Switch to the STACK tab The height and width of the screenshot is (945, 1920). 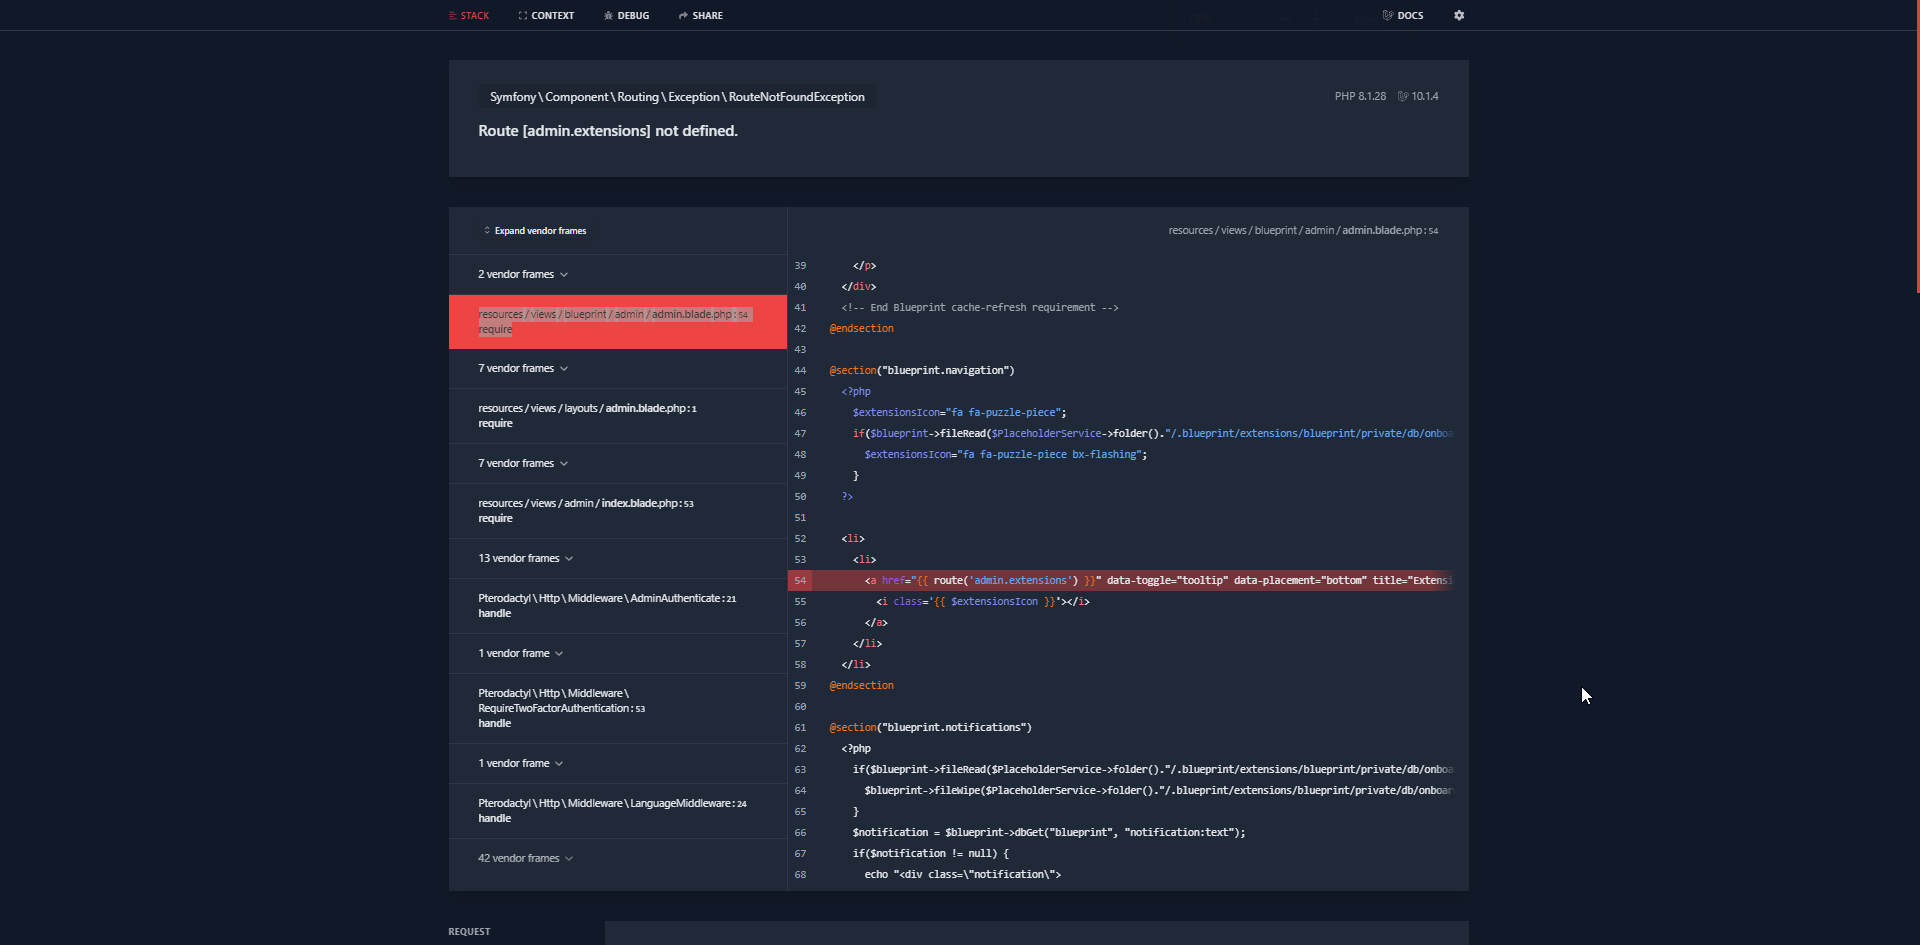[x=469, y=15]
